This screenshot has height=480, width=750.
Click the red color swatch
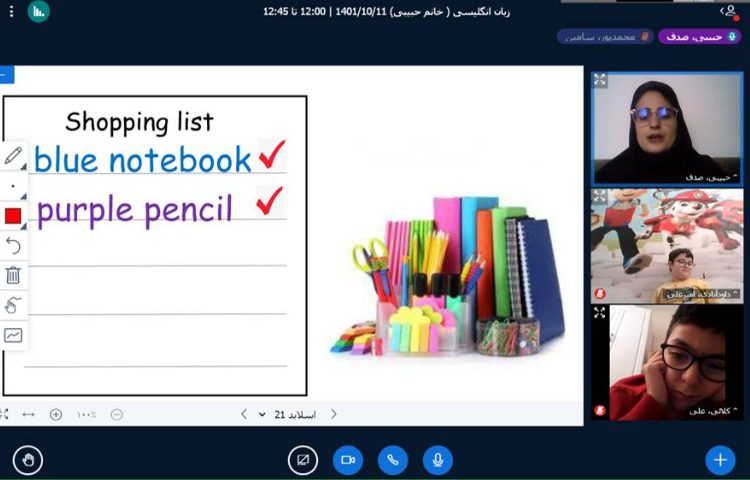(13, 216)
